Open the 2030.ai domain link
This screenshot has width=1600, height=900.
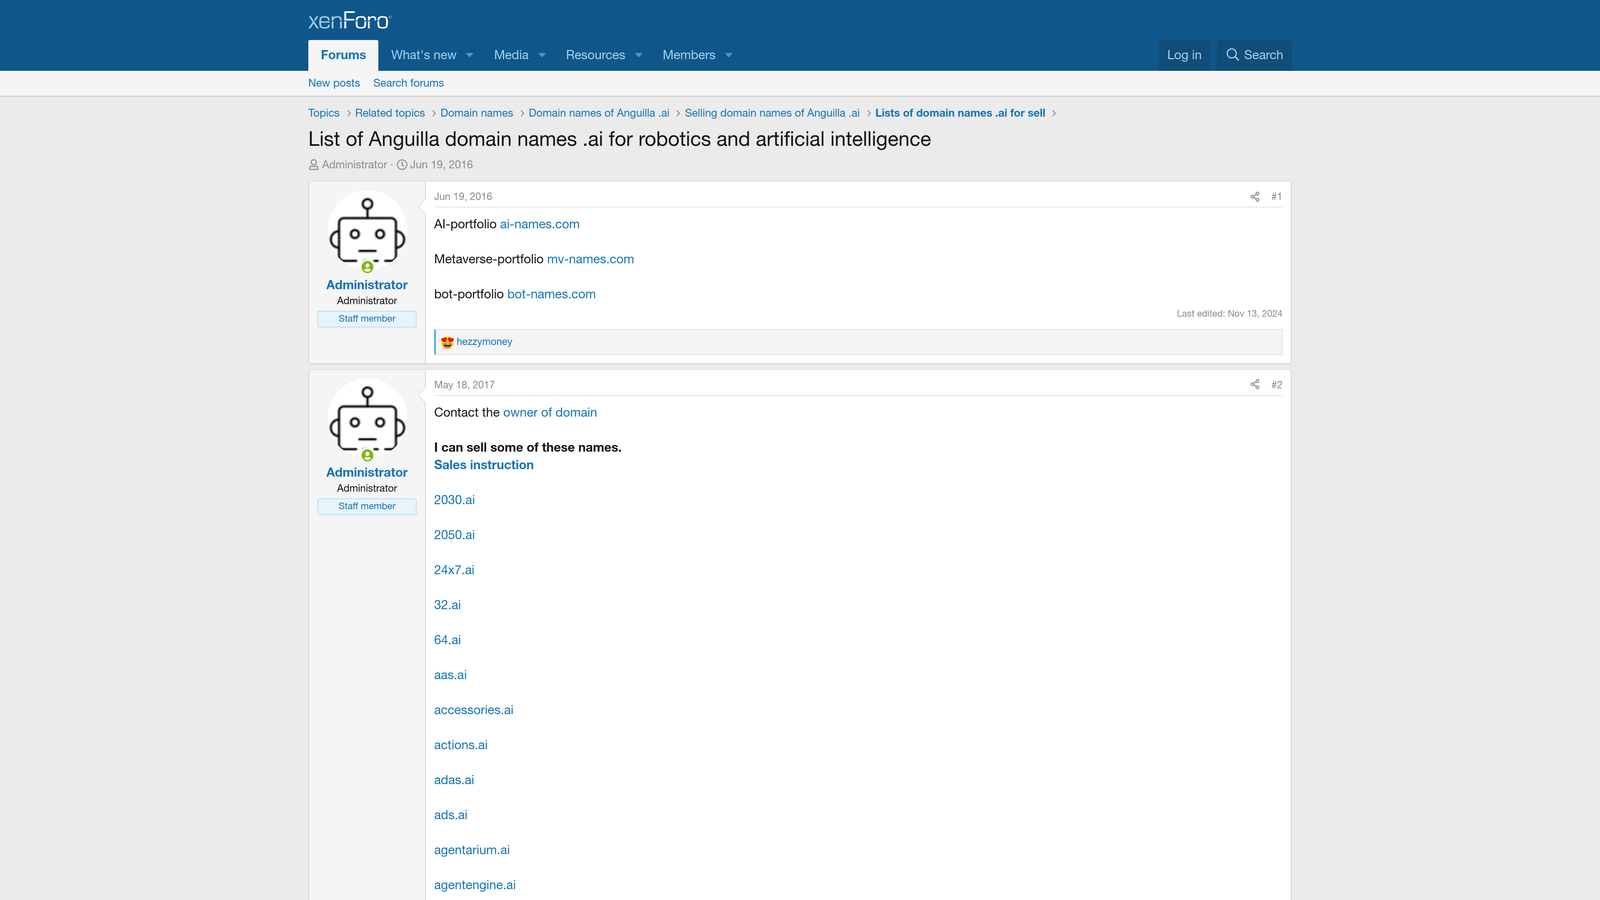(x=454, y=499)
